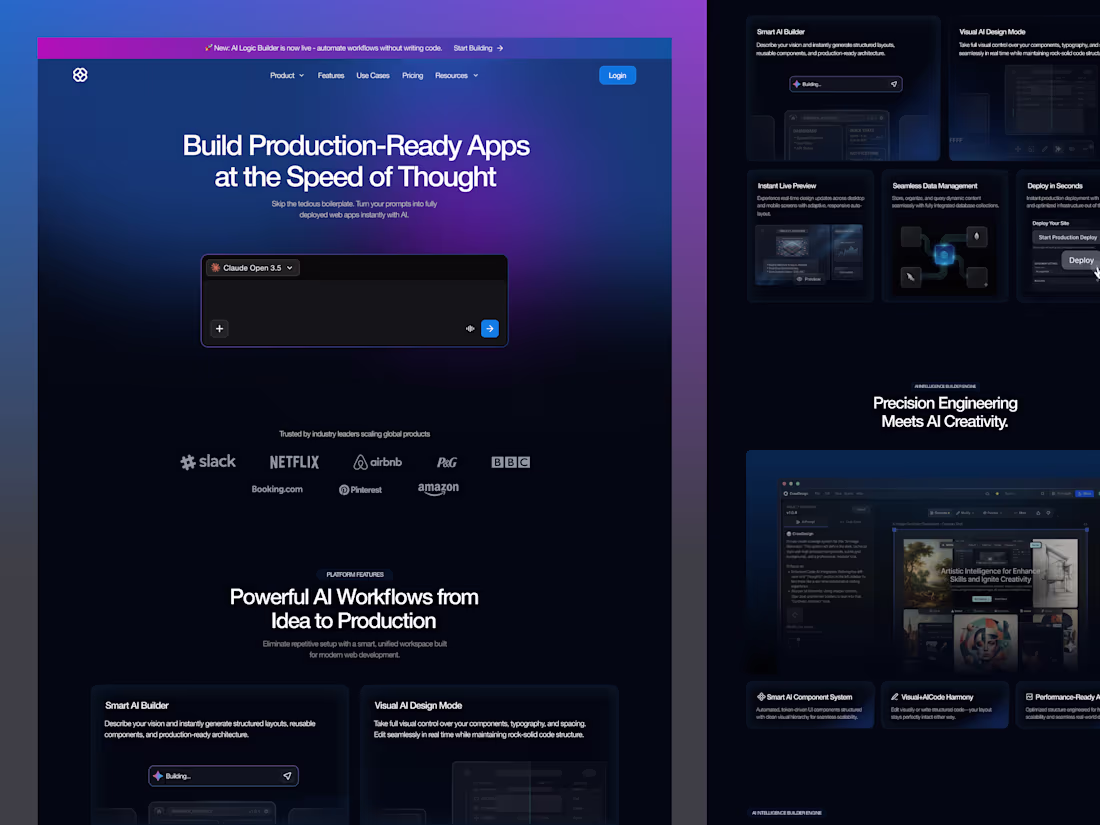This screenshot has width=1100, height=825.
Task: Click the Preview eye icon in Live Preview card
Action: (799, 279)
